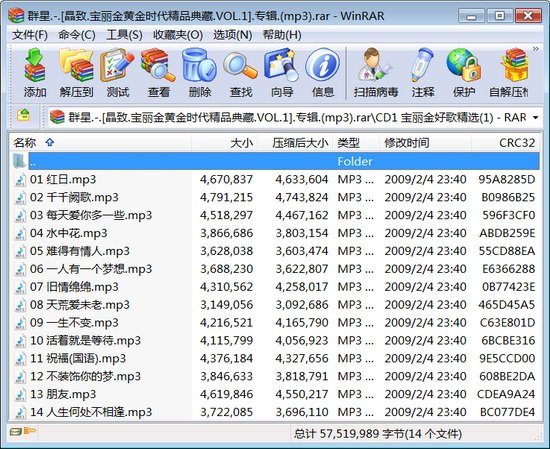
Task: Click the 添加 (Add) toolbar icon
Action: 35,73
